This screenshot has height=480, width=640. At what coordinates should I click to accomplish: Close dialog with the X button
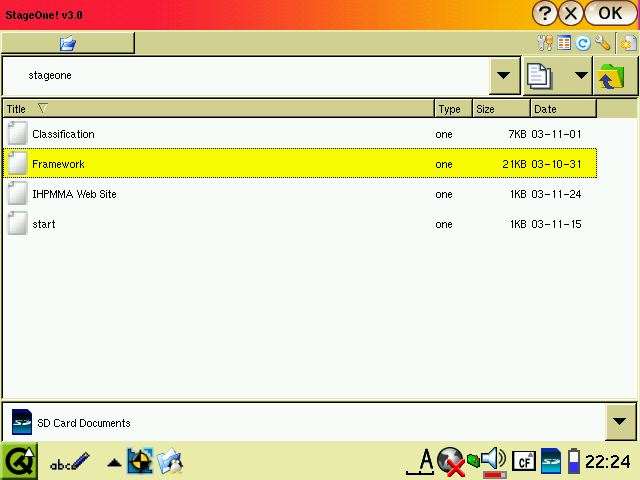571,13
